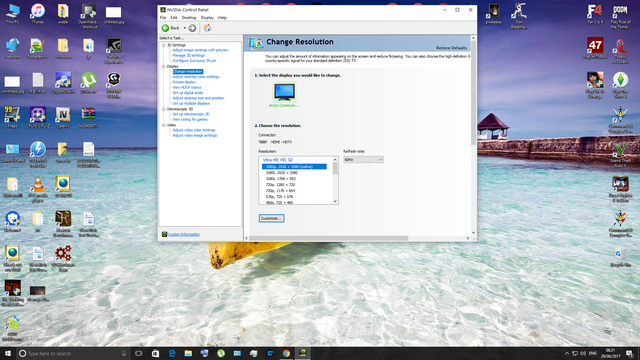The image size is (640, 360).
Task: Open iTunes desktop shortcut
Action: tap(38, 13)
